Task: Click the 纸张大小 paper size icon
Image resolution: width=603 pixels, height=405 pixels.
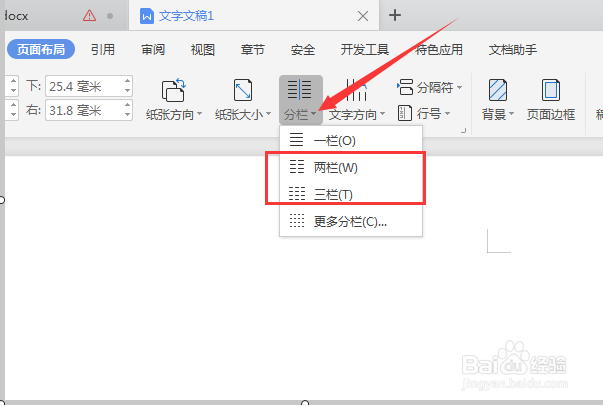Action: [x=243, y=90]
